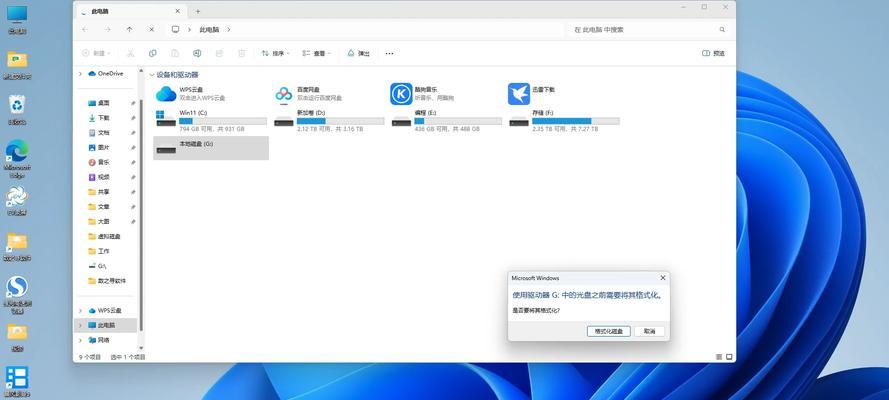The height and width of the screenshot is (400, 889).
Task: Click the search magnifier icon
Action: [722, 29]
